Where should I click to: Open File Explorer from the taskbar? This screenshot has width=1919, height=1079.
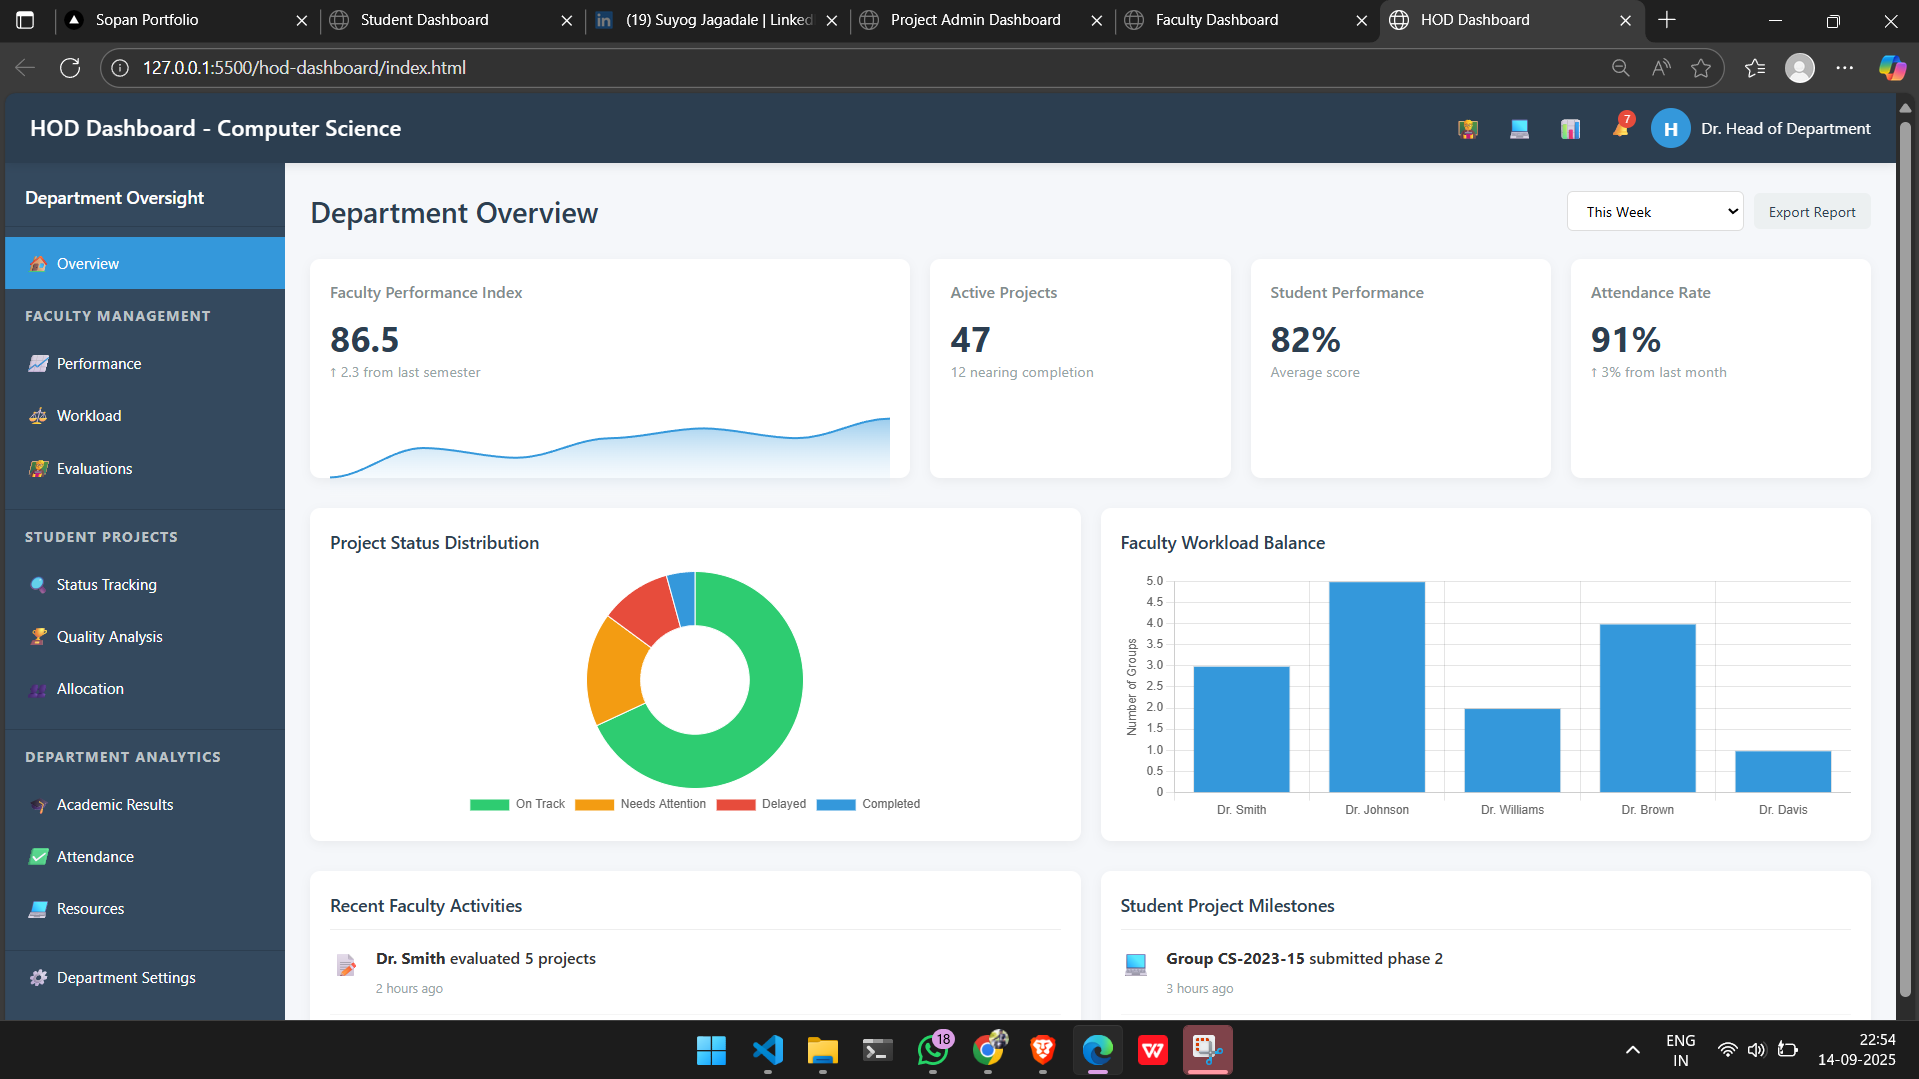[x=823, y=1050]
